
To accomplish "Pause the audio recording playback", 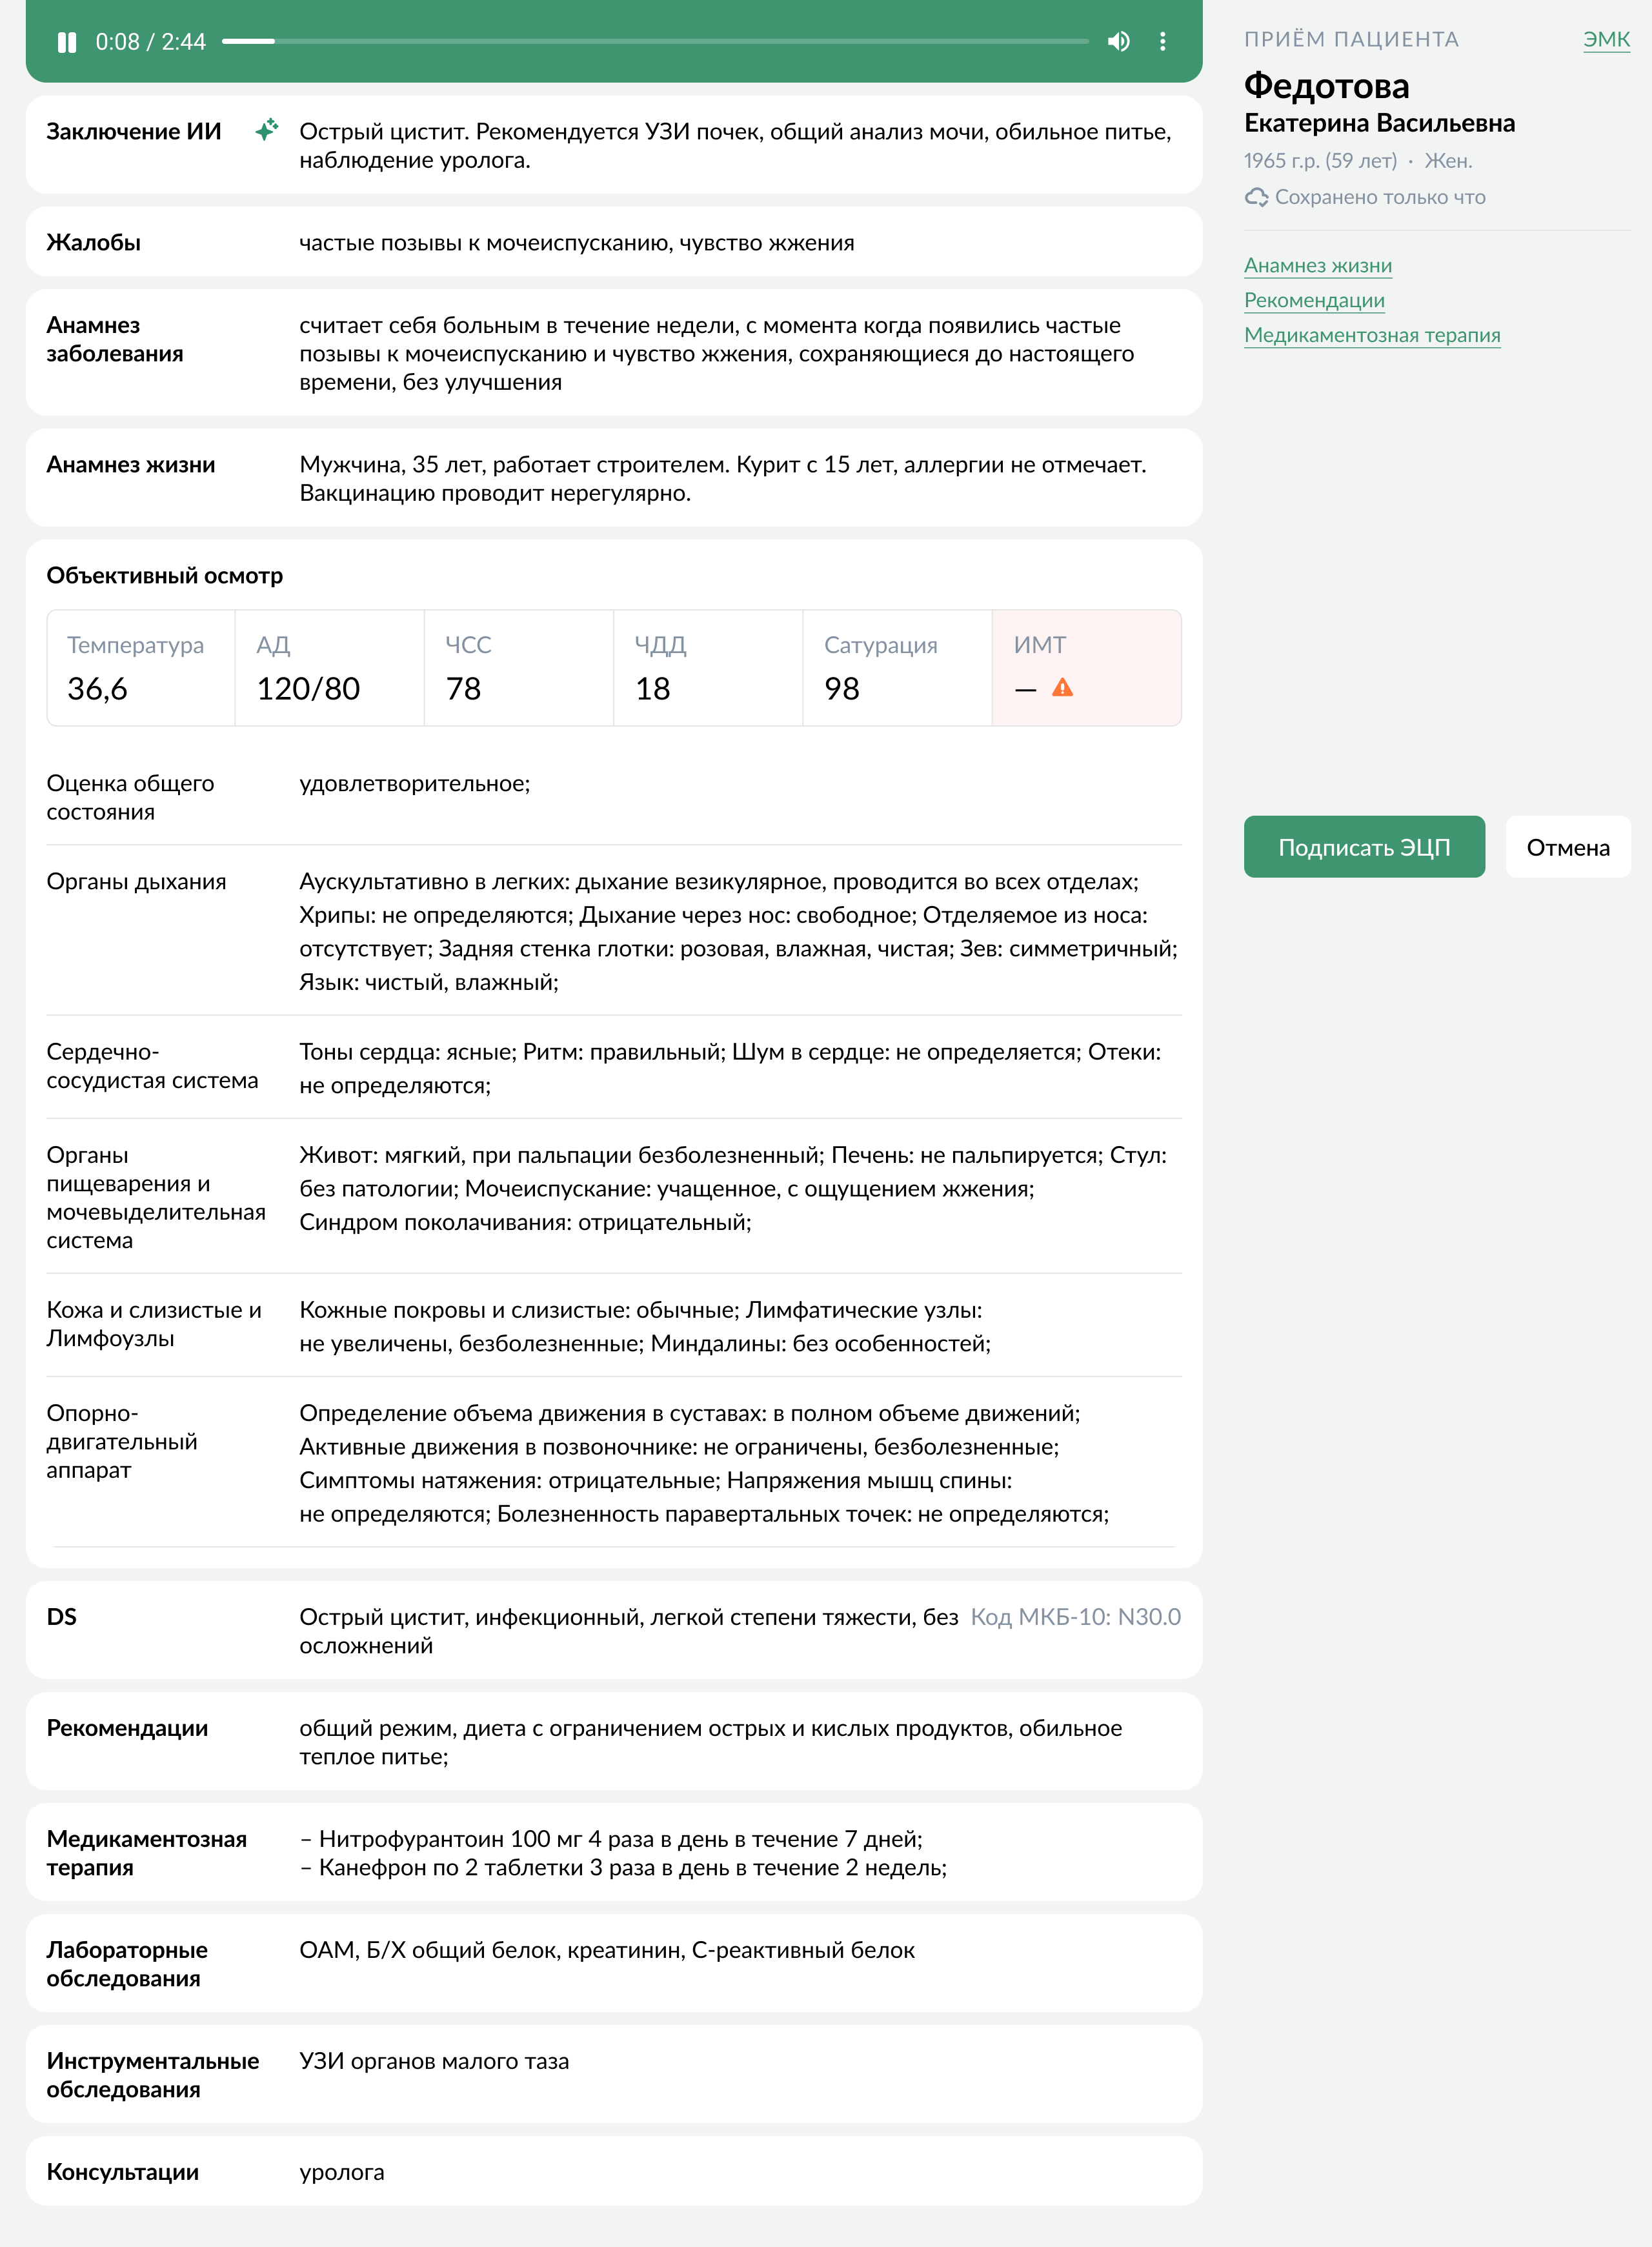I will [67, 42].
